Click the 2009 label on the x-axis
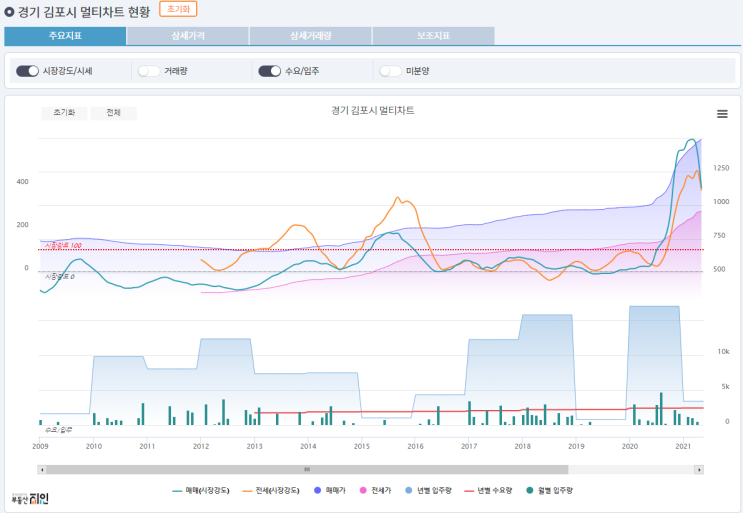Screen dimensions: 743x513 [40, 446]
